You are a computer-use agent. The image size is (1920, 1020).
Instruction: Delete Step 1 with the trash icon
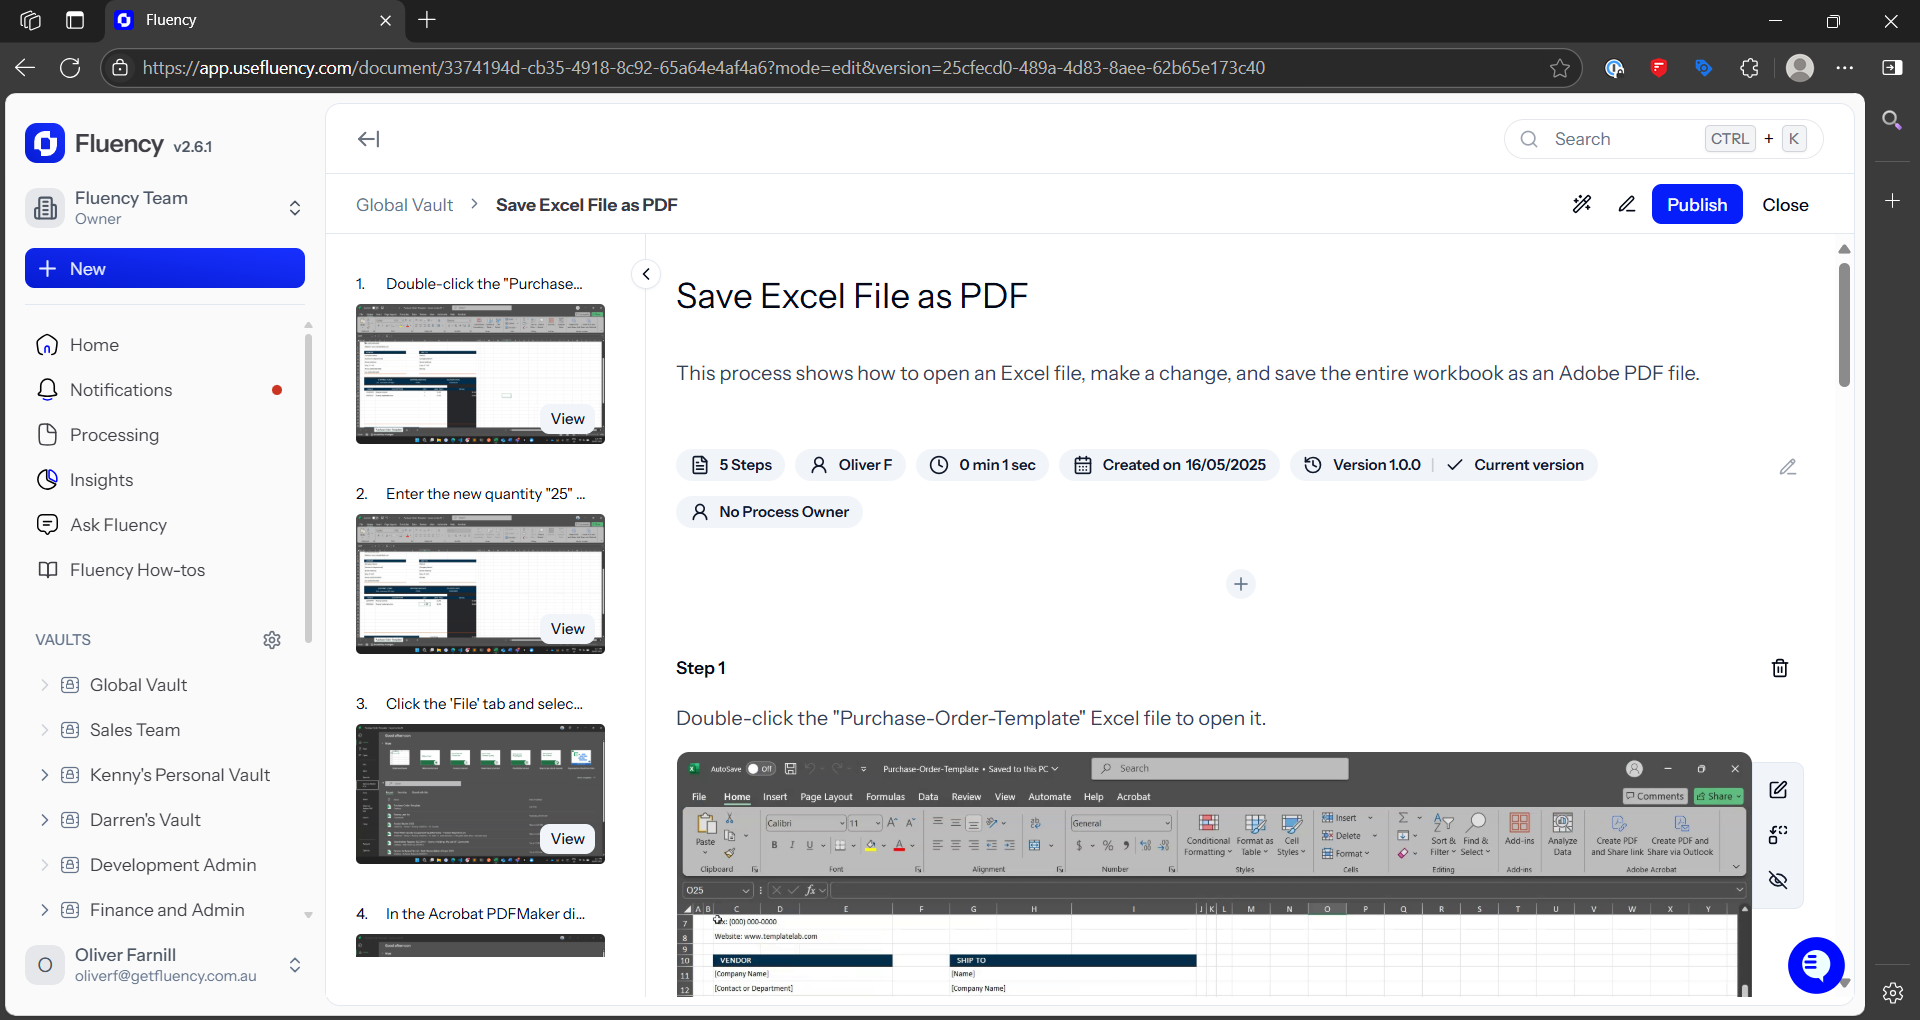click(1780, 668)
